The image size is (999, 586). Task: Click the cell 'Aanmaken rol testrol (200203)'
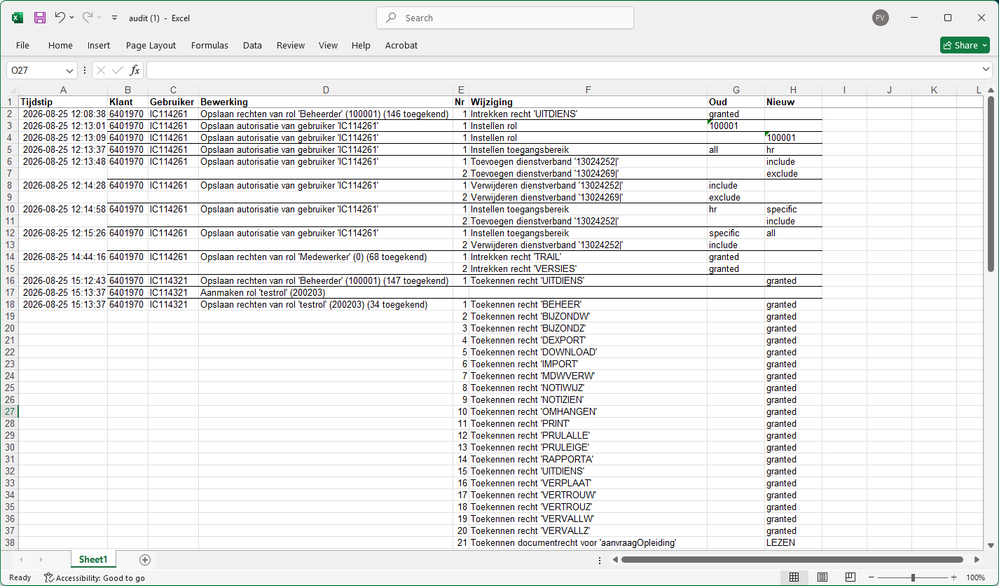click(x=326, y=292)
